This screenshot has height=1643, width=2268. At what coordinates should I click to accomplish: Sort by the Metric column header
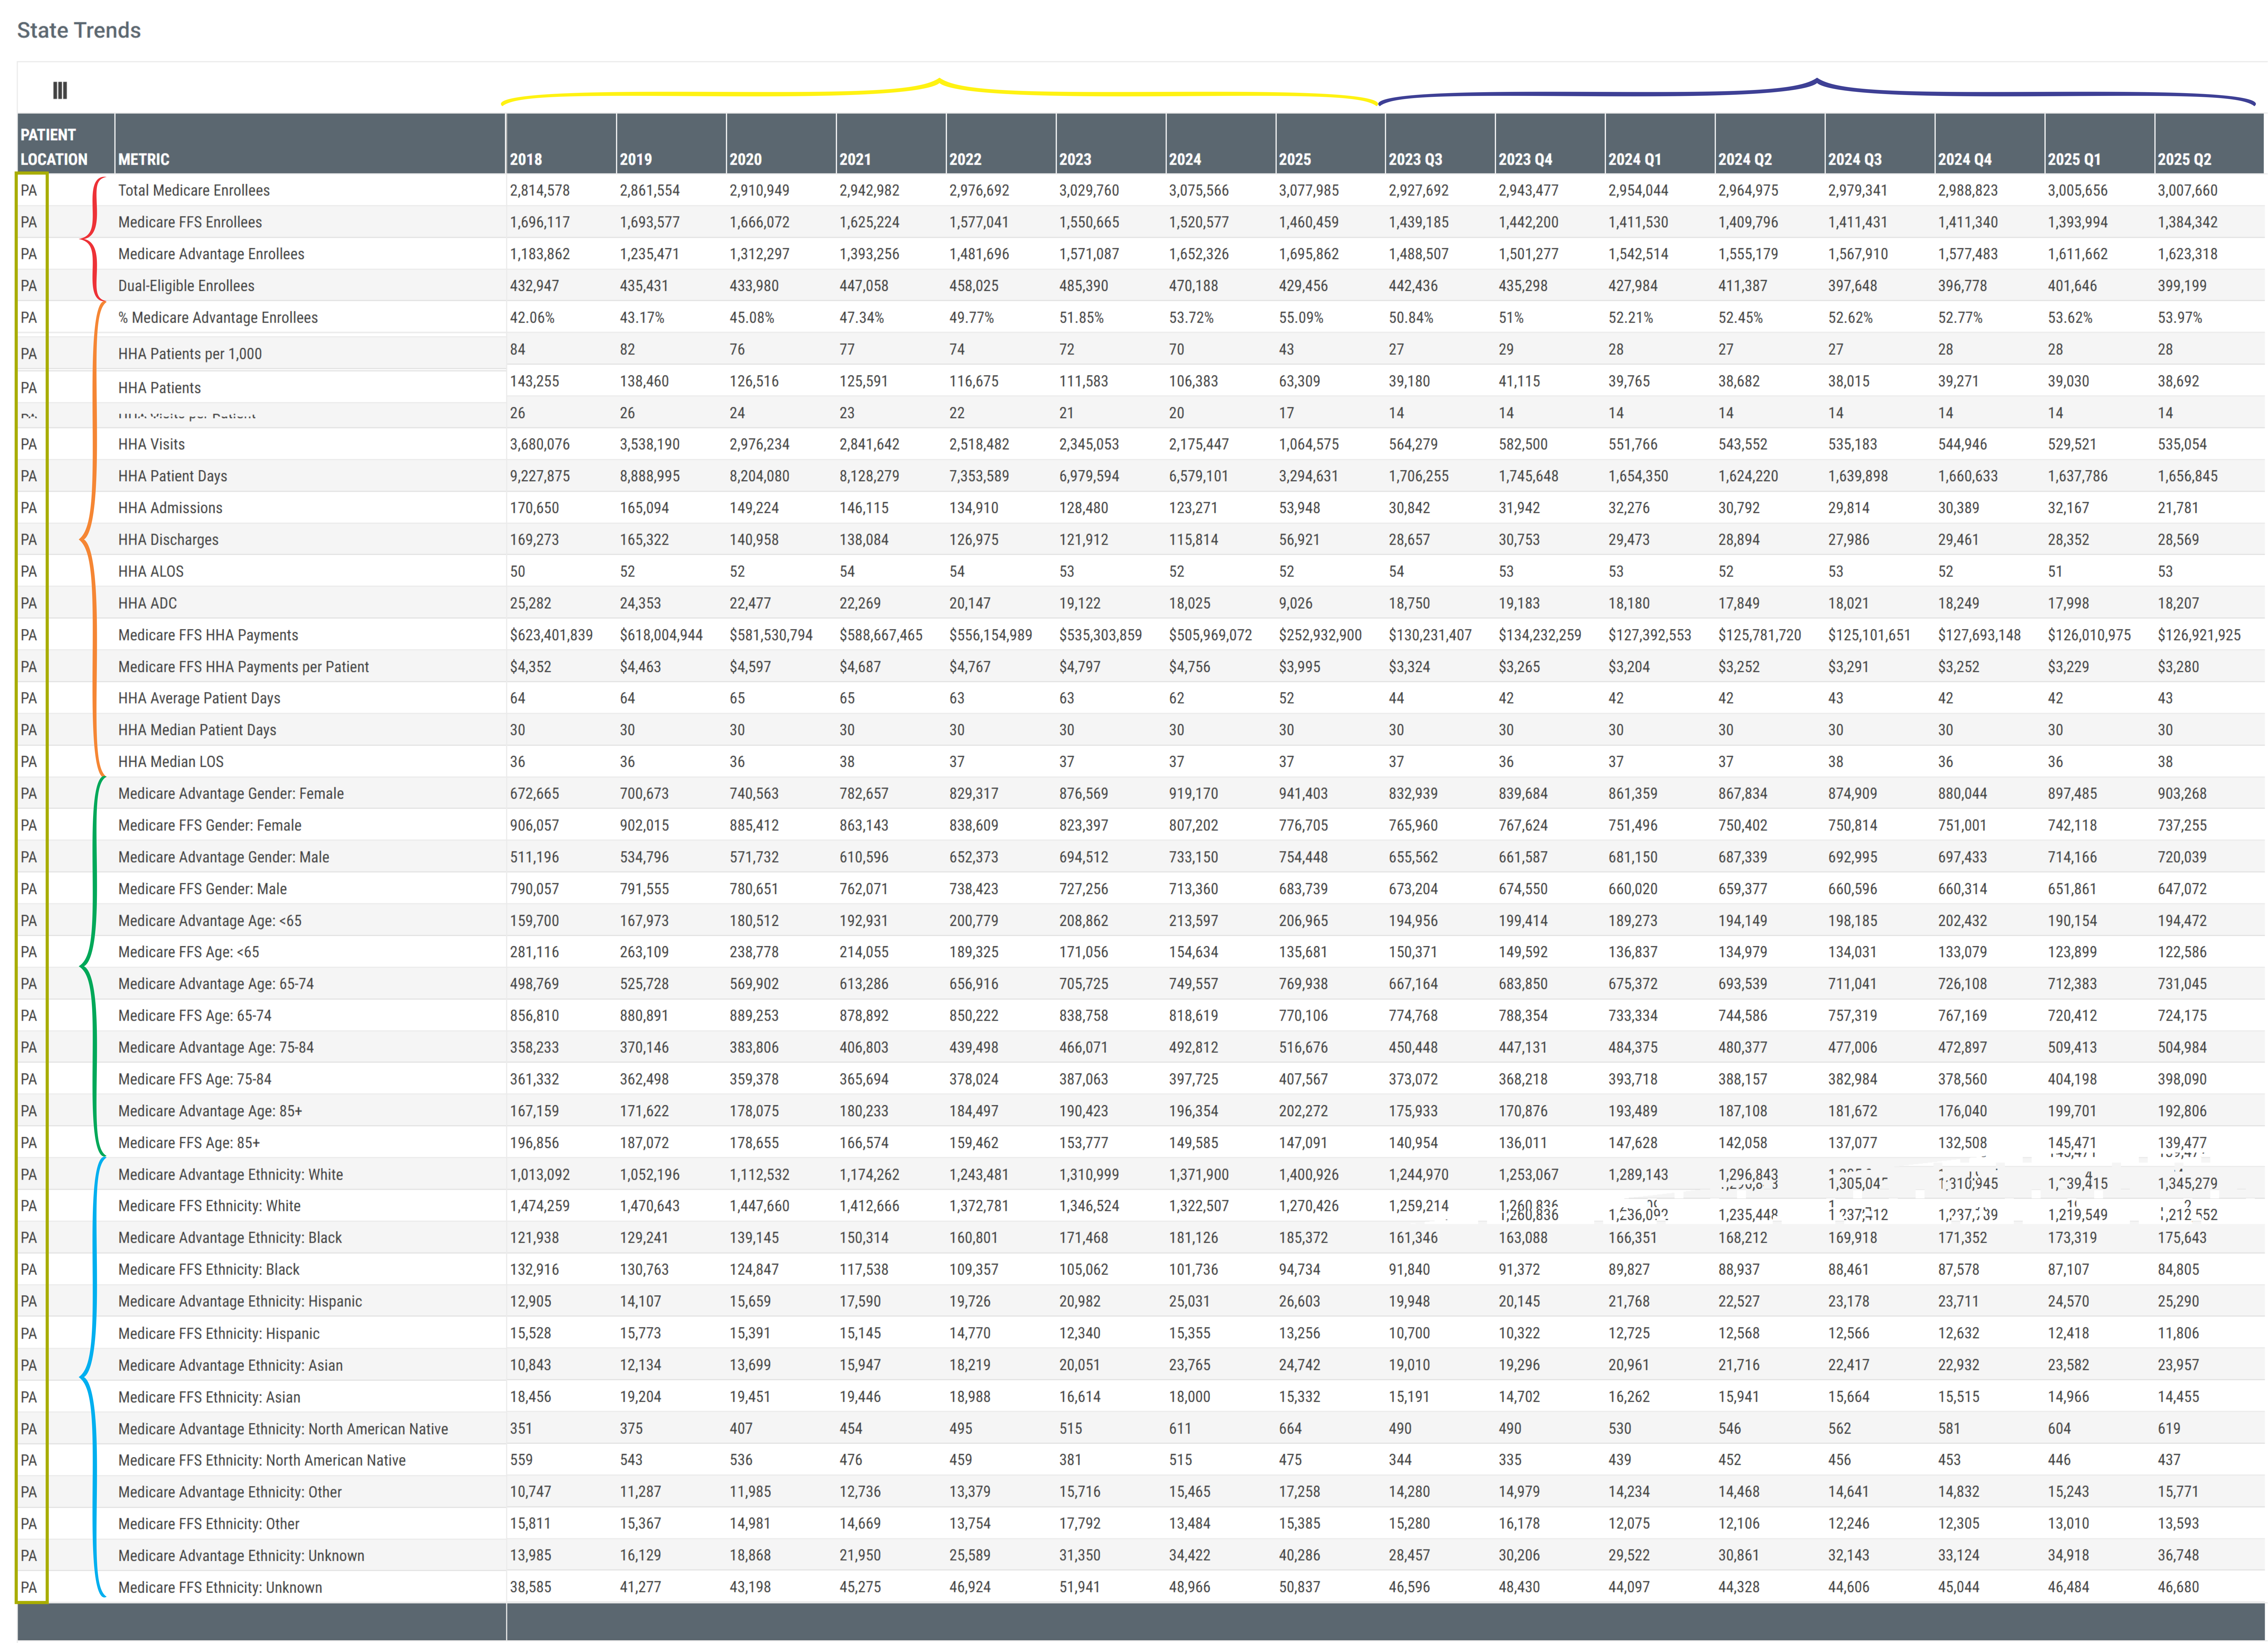(x=144, y=159)
